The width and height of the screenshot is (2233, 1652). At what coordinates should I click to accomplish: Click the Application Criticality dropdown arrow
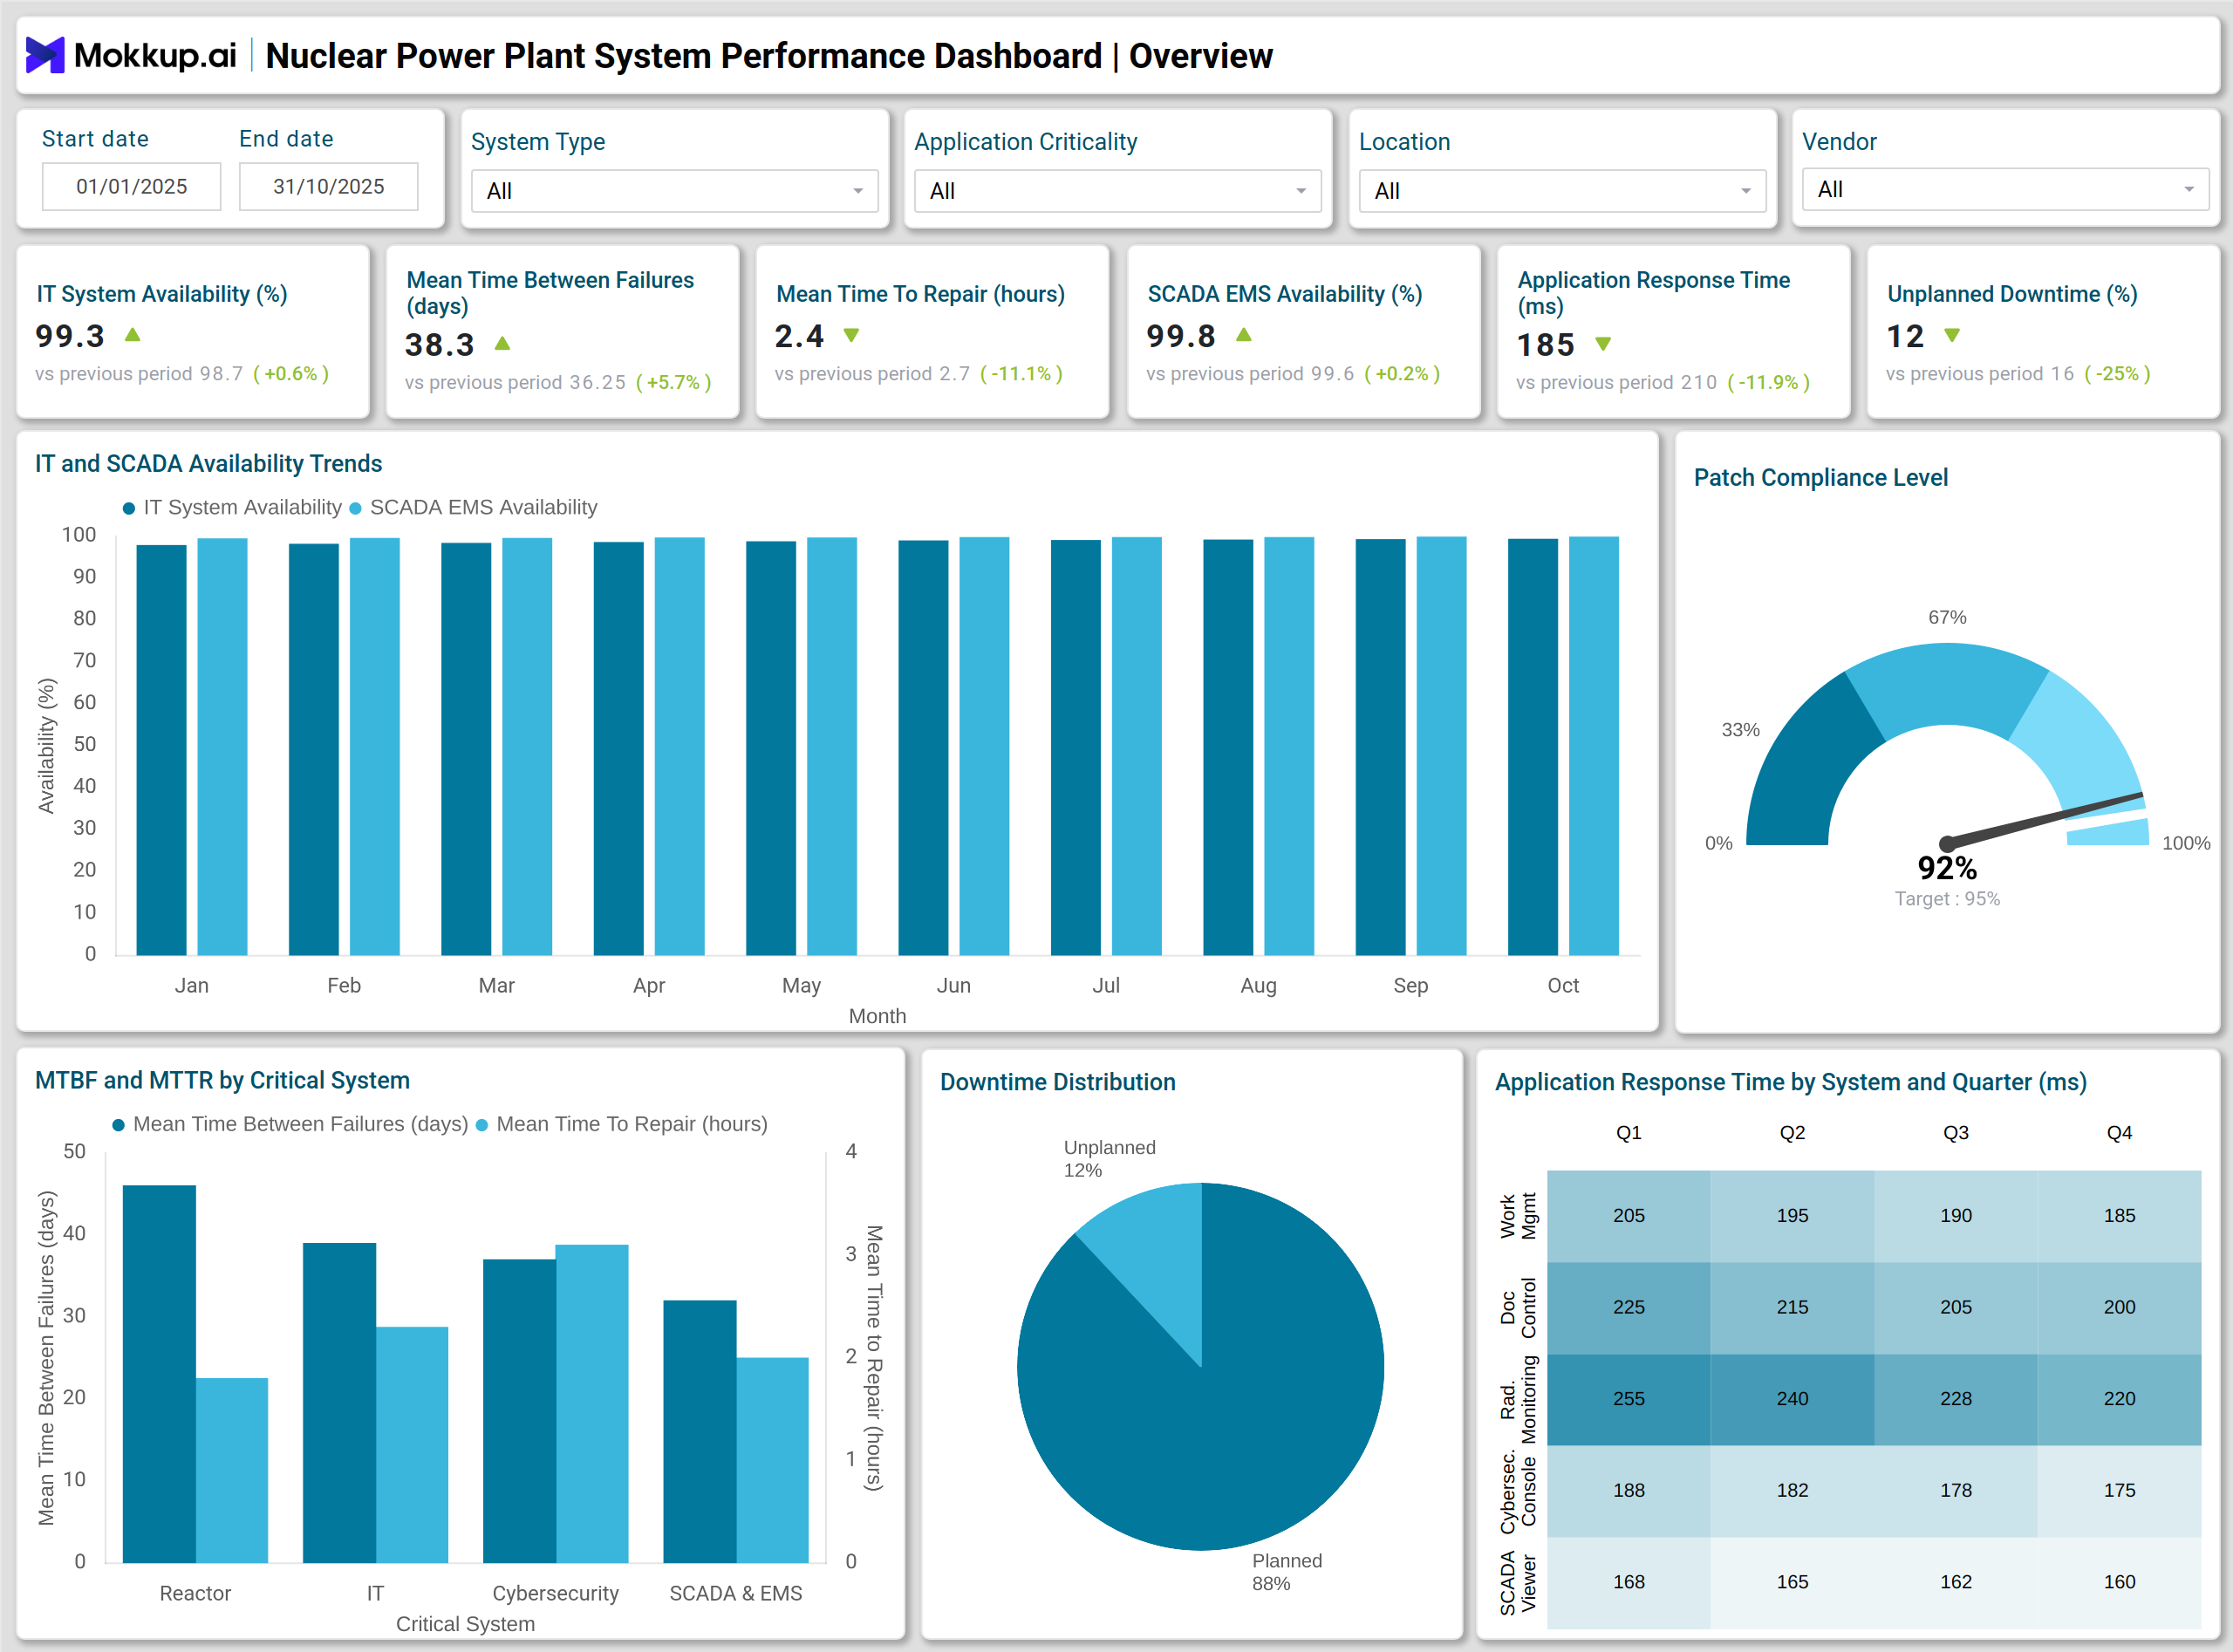point(1301,191)
